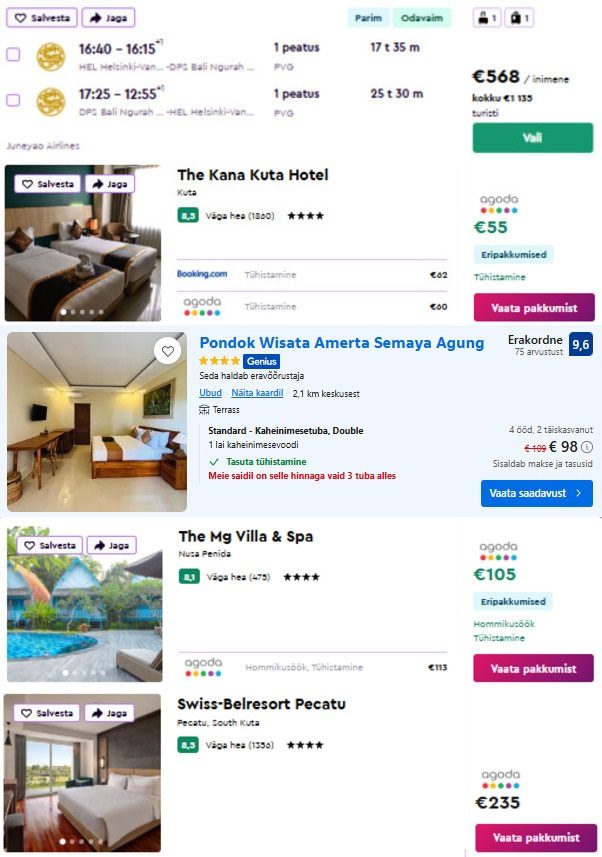Tick the checkbox for the 16:40 outbound flight

click(13, 55)
